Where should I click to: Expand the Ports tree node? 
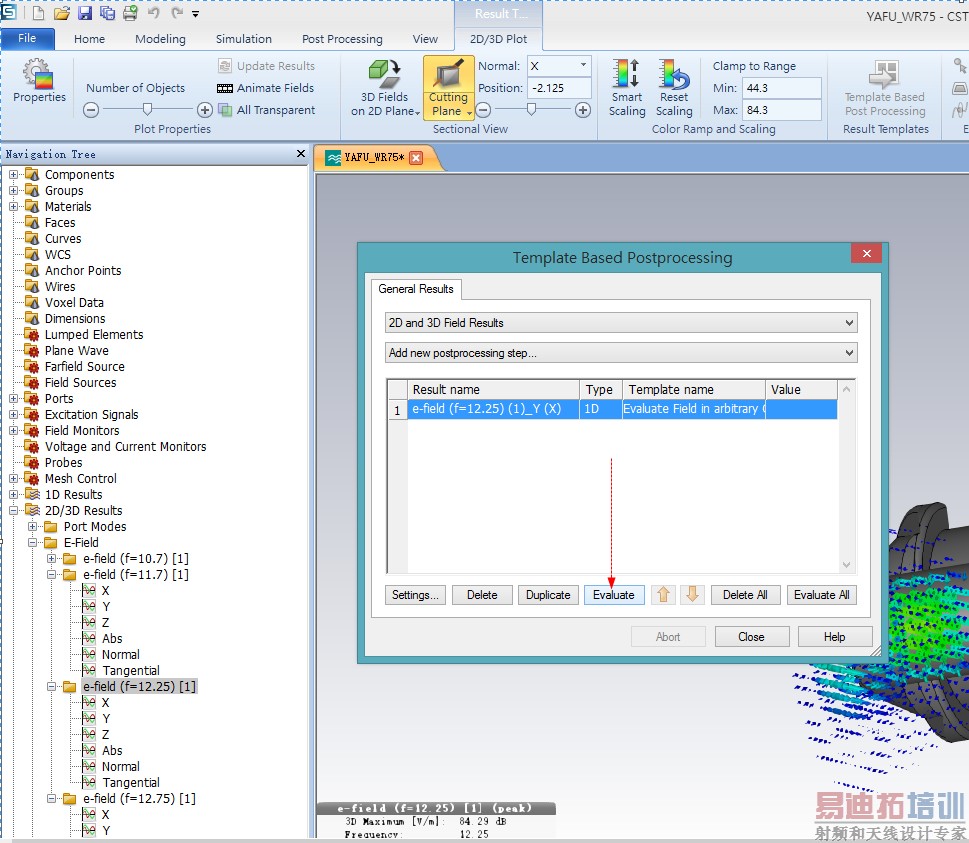pos(14,399)
